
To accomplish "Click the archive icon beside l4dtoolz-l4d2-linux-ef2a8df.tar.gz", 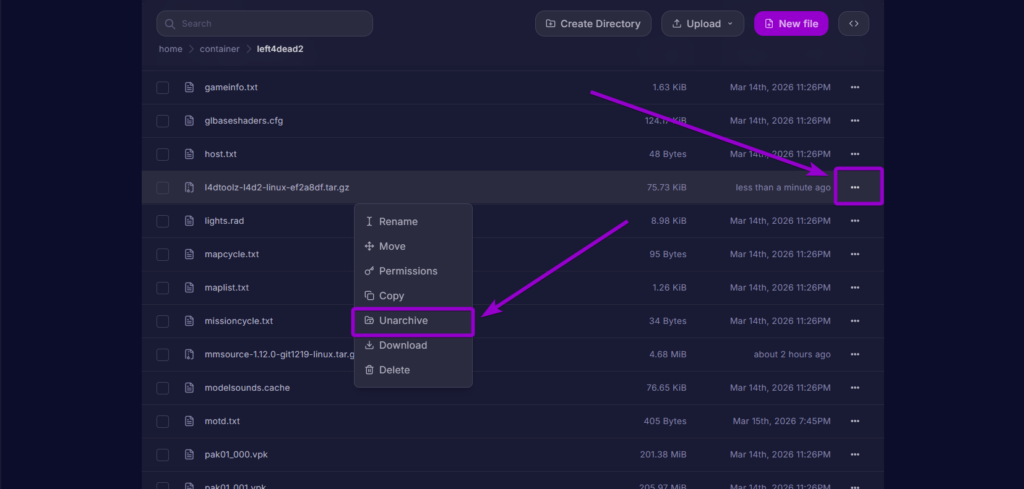I will 189,187.
